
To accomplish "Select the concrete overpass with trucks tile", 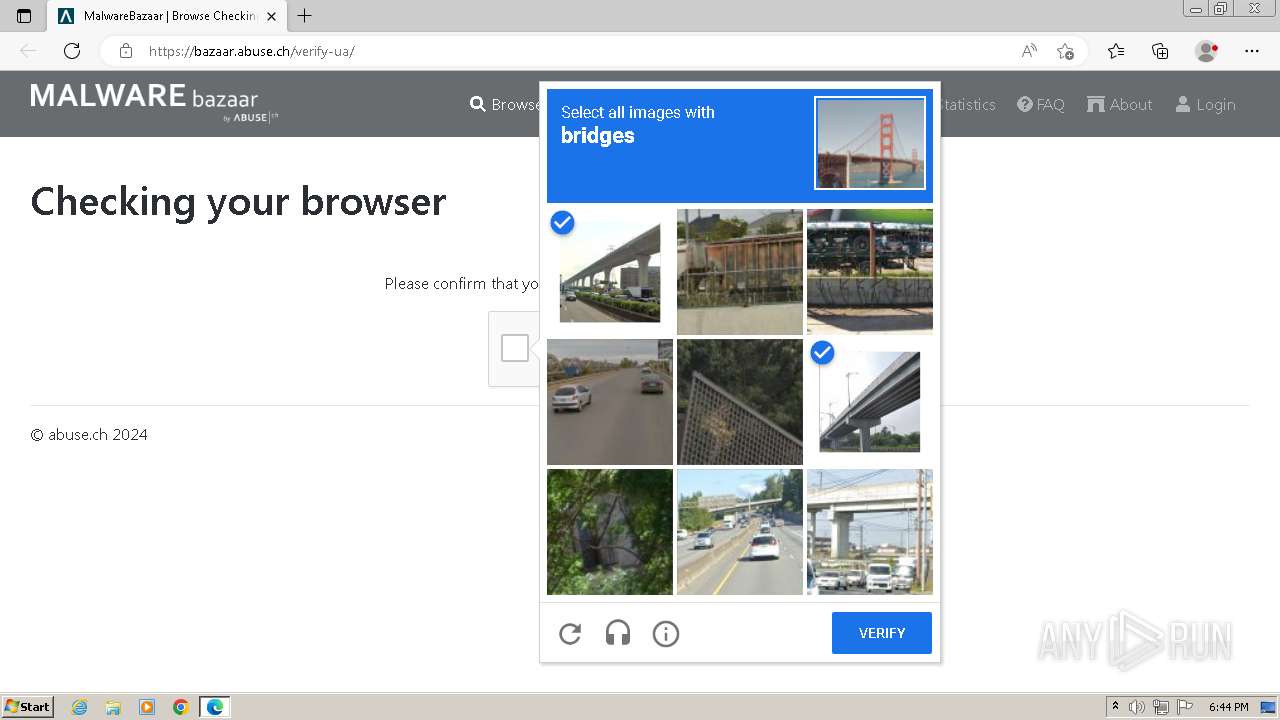I will tap(870, 532).
